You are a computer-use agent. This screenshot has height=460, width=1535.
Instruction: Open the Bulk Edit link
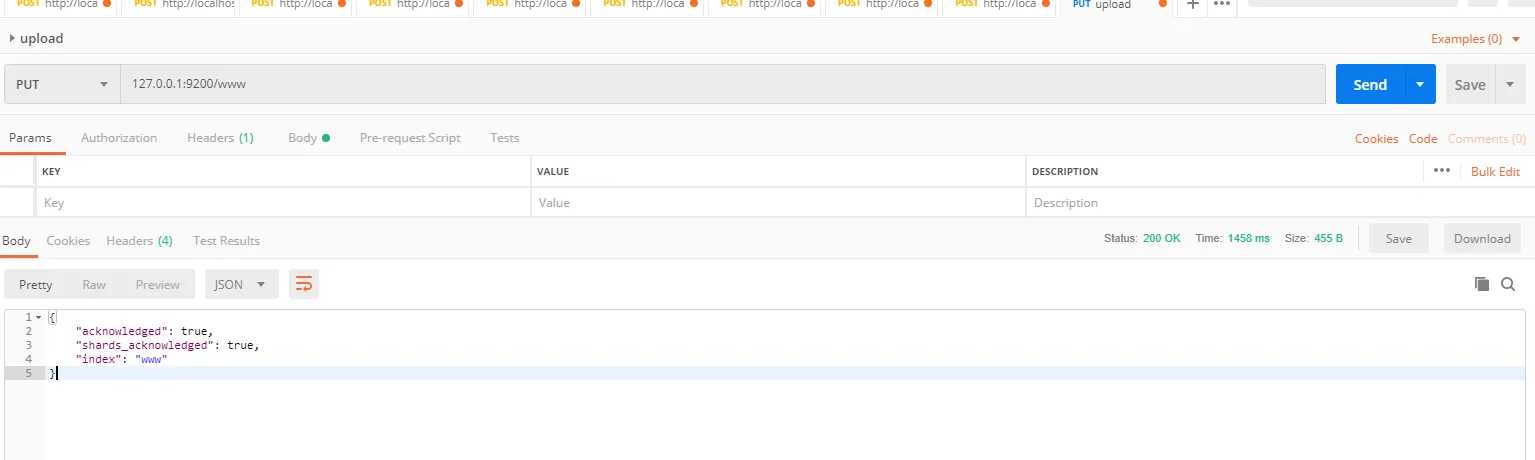[1495, 172]
